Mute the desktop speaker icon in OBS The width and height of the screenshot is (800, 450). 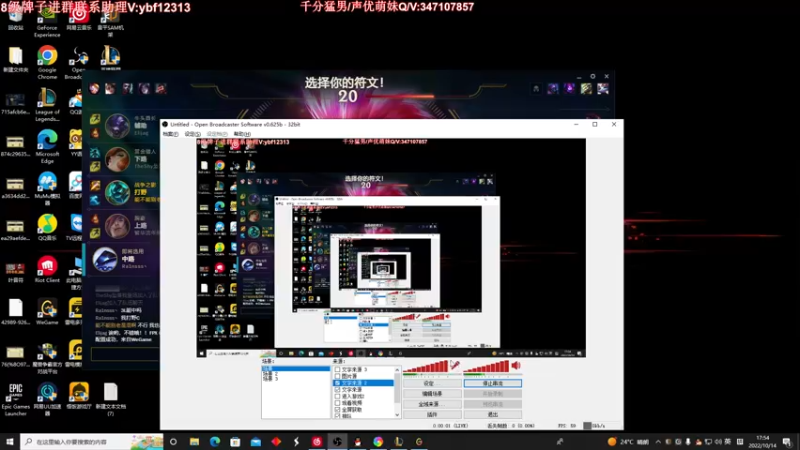click(x=516, y=365)
